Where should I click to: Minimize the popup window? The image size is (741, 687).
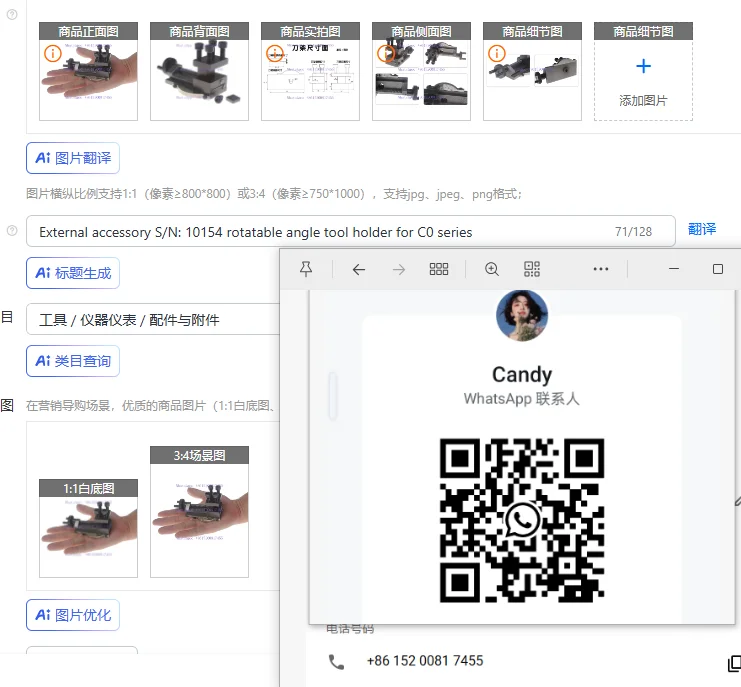click(x=674, y=269)
